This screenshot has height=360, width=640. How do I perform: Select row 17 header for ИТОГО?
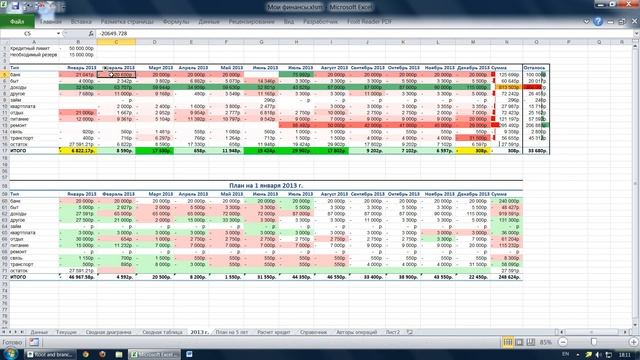pyautogui.click(x=4, y=151)
